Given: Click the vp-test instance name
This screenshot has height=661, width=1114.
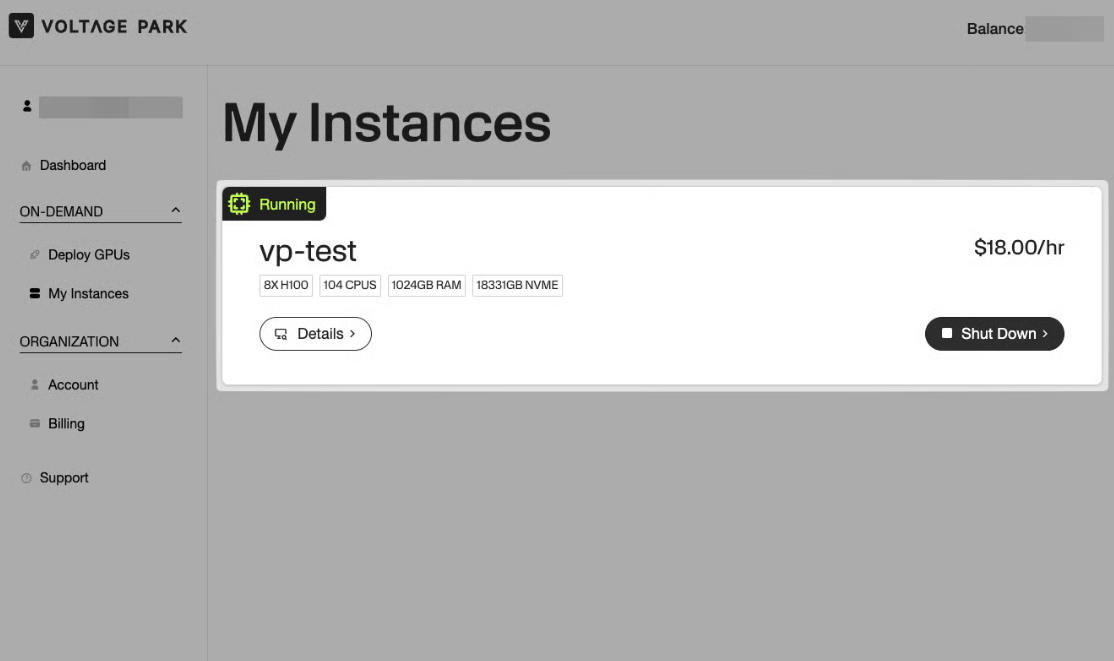Looking at the screenshot, I should click(x=308, y=250).
